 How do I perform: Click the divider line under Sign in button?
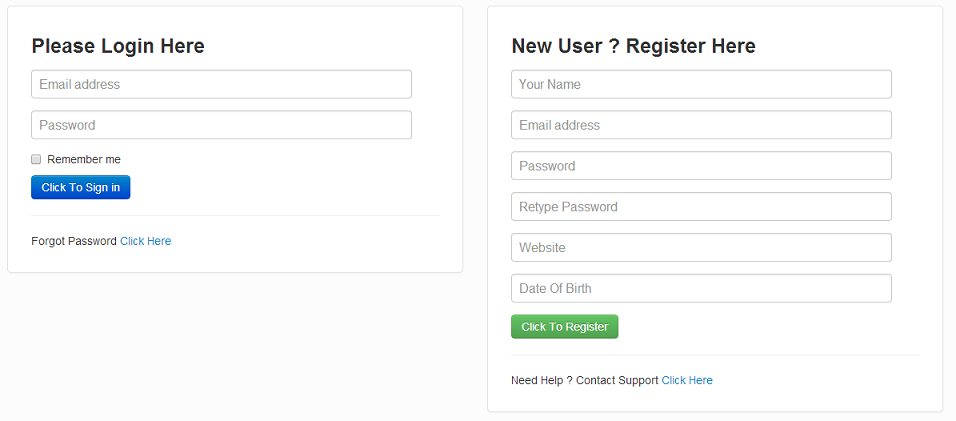235,215
